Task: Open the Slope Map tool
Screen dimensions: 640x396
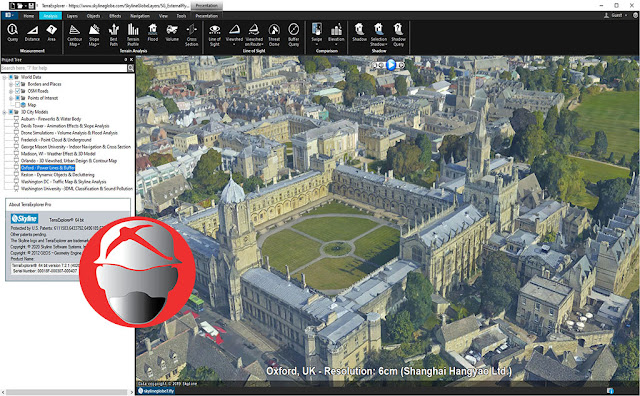Action: [94, 35]
